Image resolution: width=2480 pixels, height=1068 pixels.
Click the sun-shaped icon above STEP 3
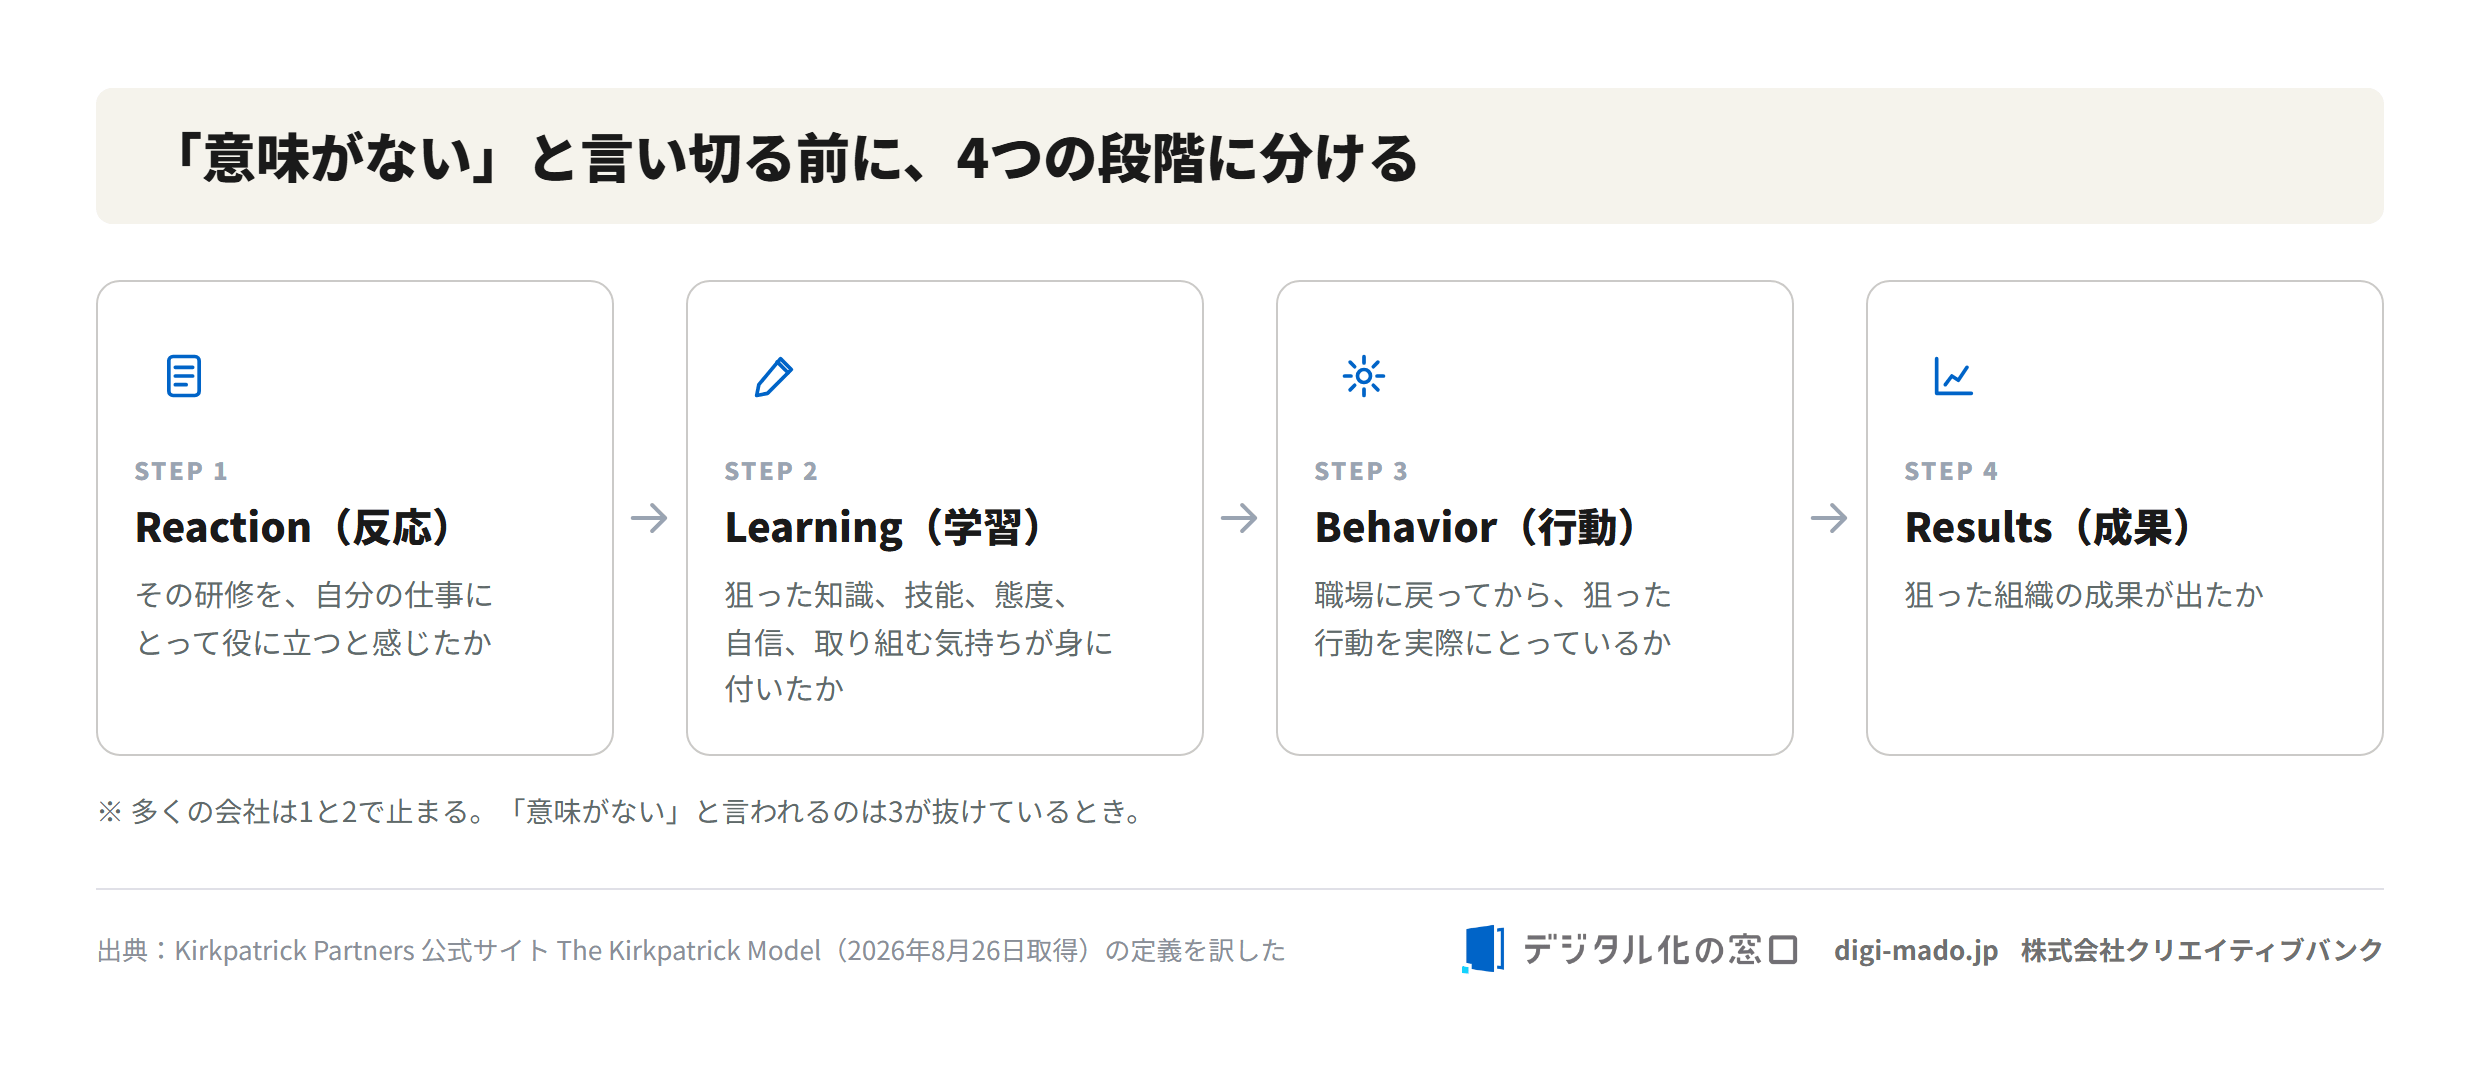pos(1364,376)
